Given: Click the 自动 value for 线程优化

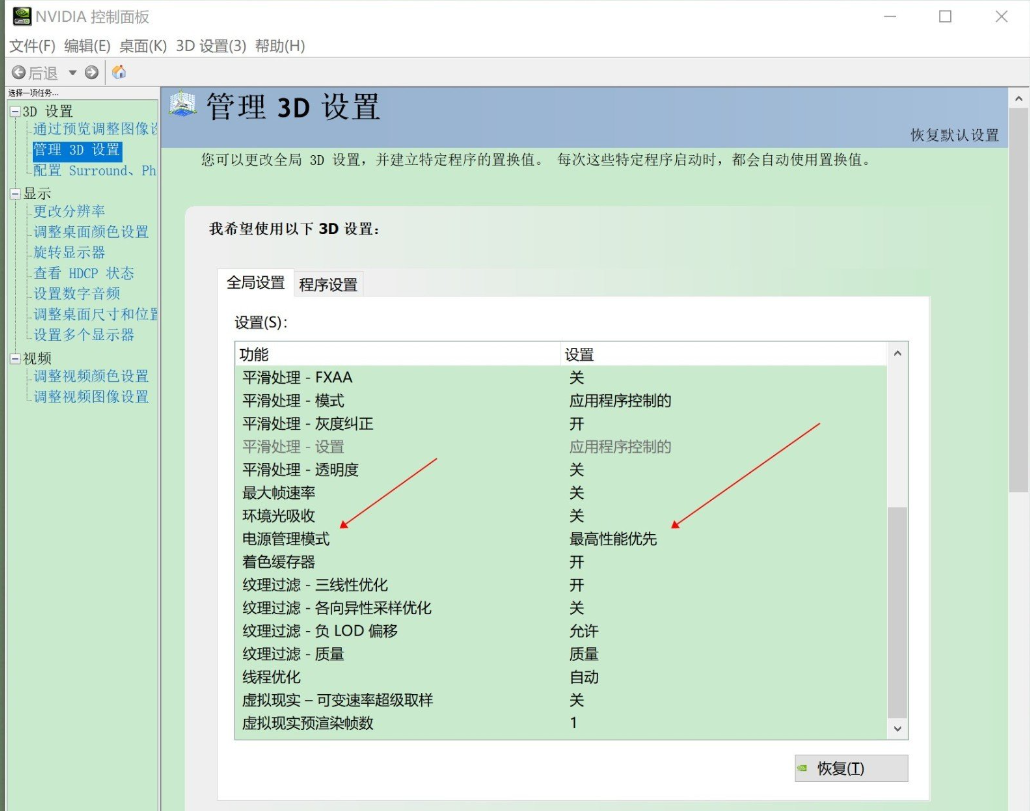Looking at the screenshot, I should (584, 677).
